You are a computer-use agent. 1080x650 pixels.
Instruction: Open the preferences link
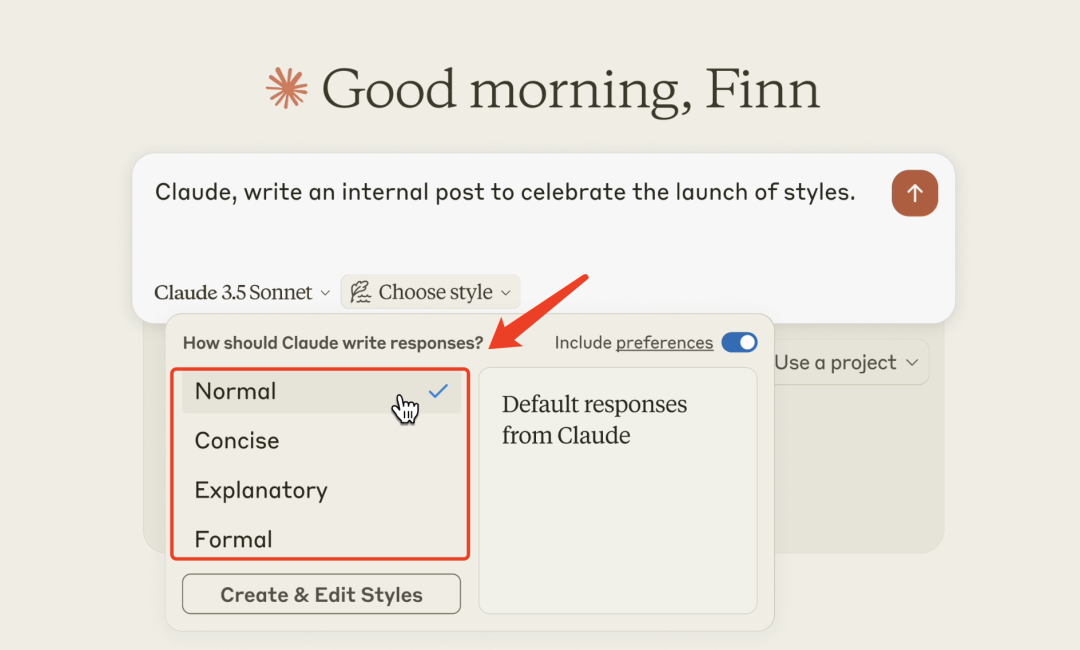coord(664,343)
